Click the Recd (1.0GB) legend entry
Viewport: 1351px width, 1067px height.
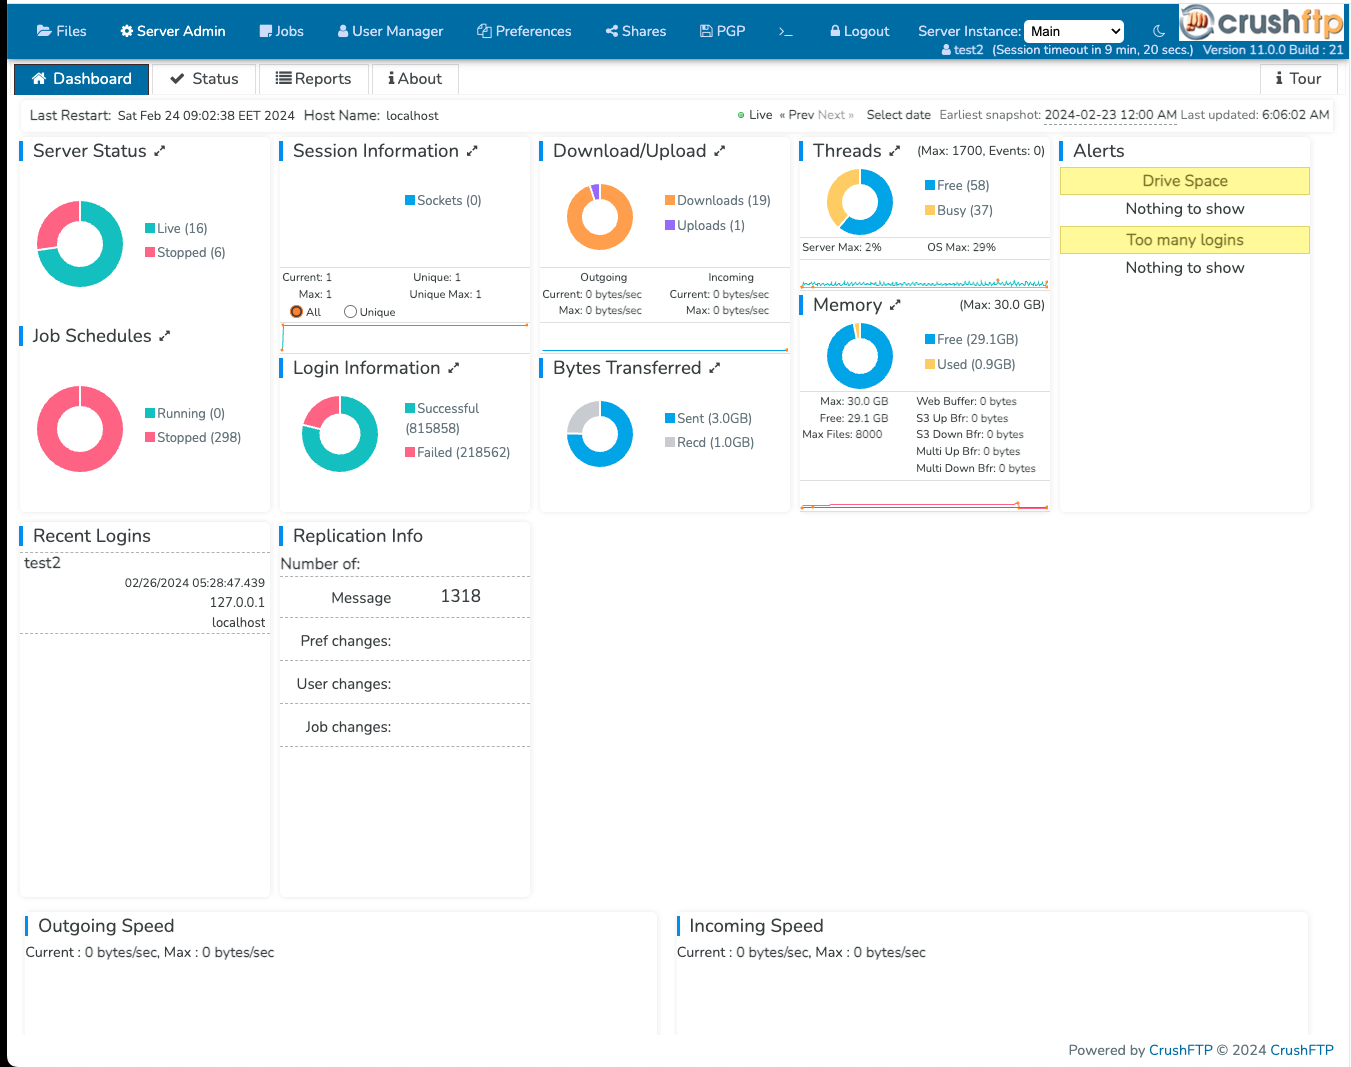click(x=709, y=442)
